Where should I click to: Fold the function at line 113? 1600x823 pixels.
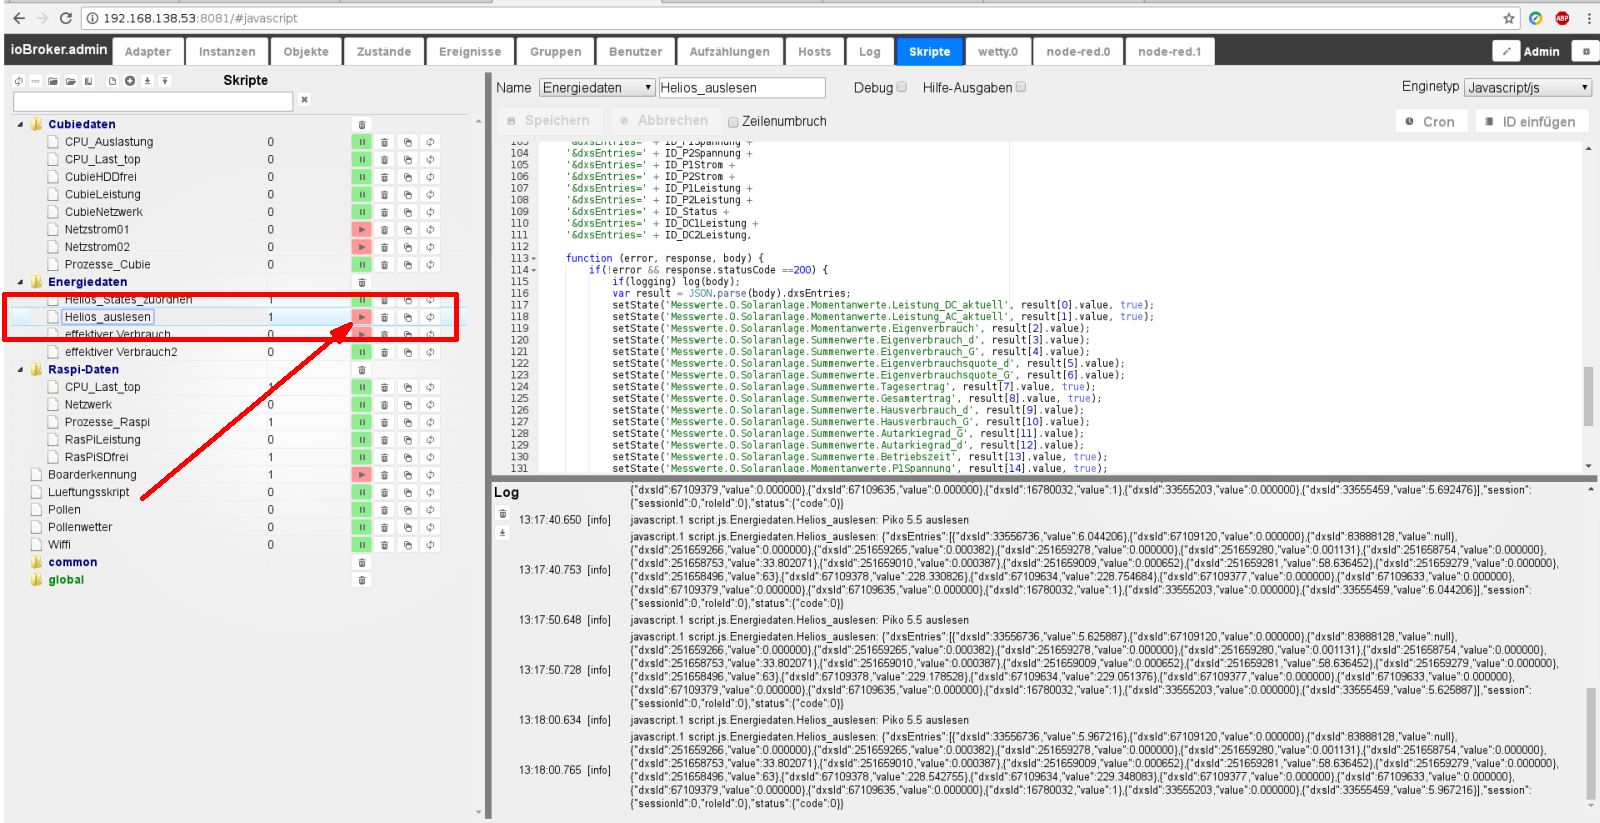[x=534, y=258]
